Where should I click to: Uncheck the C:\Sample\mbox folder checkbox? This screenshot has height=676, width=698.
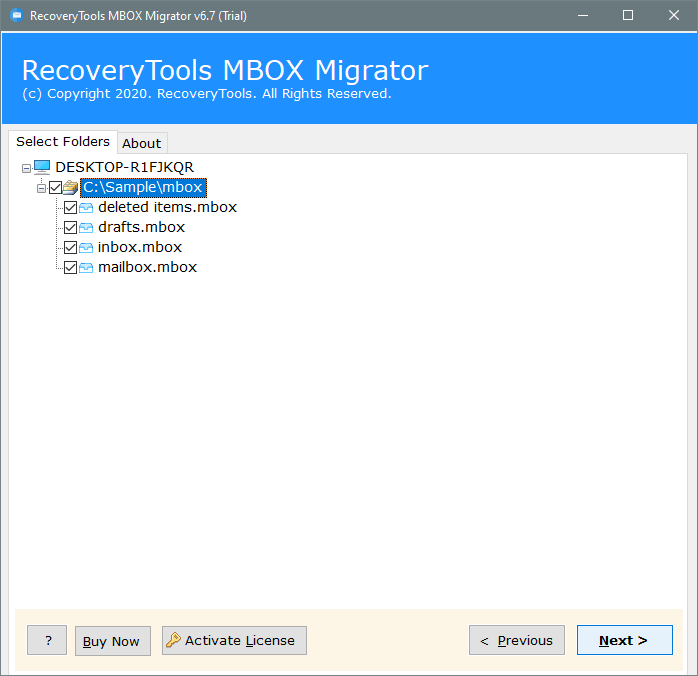55,187
